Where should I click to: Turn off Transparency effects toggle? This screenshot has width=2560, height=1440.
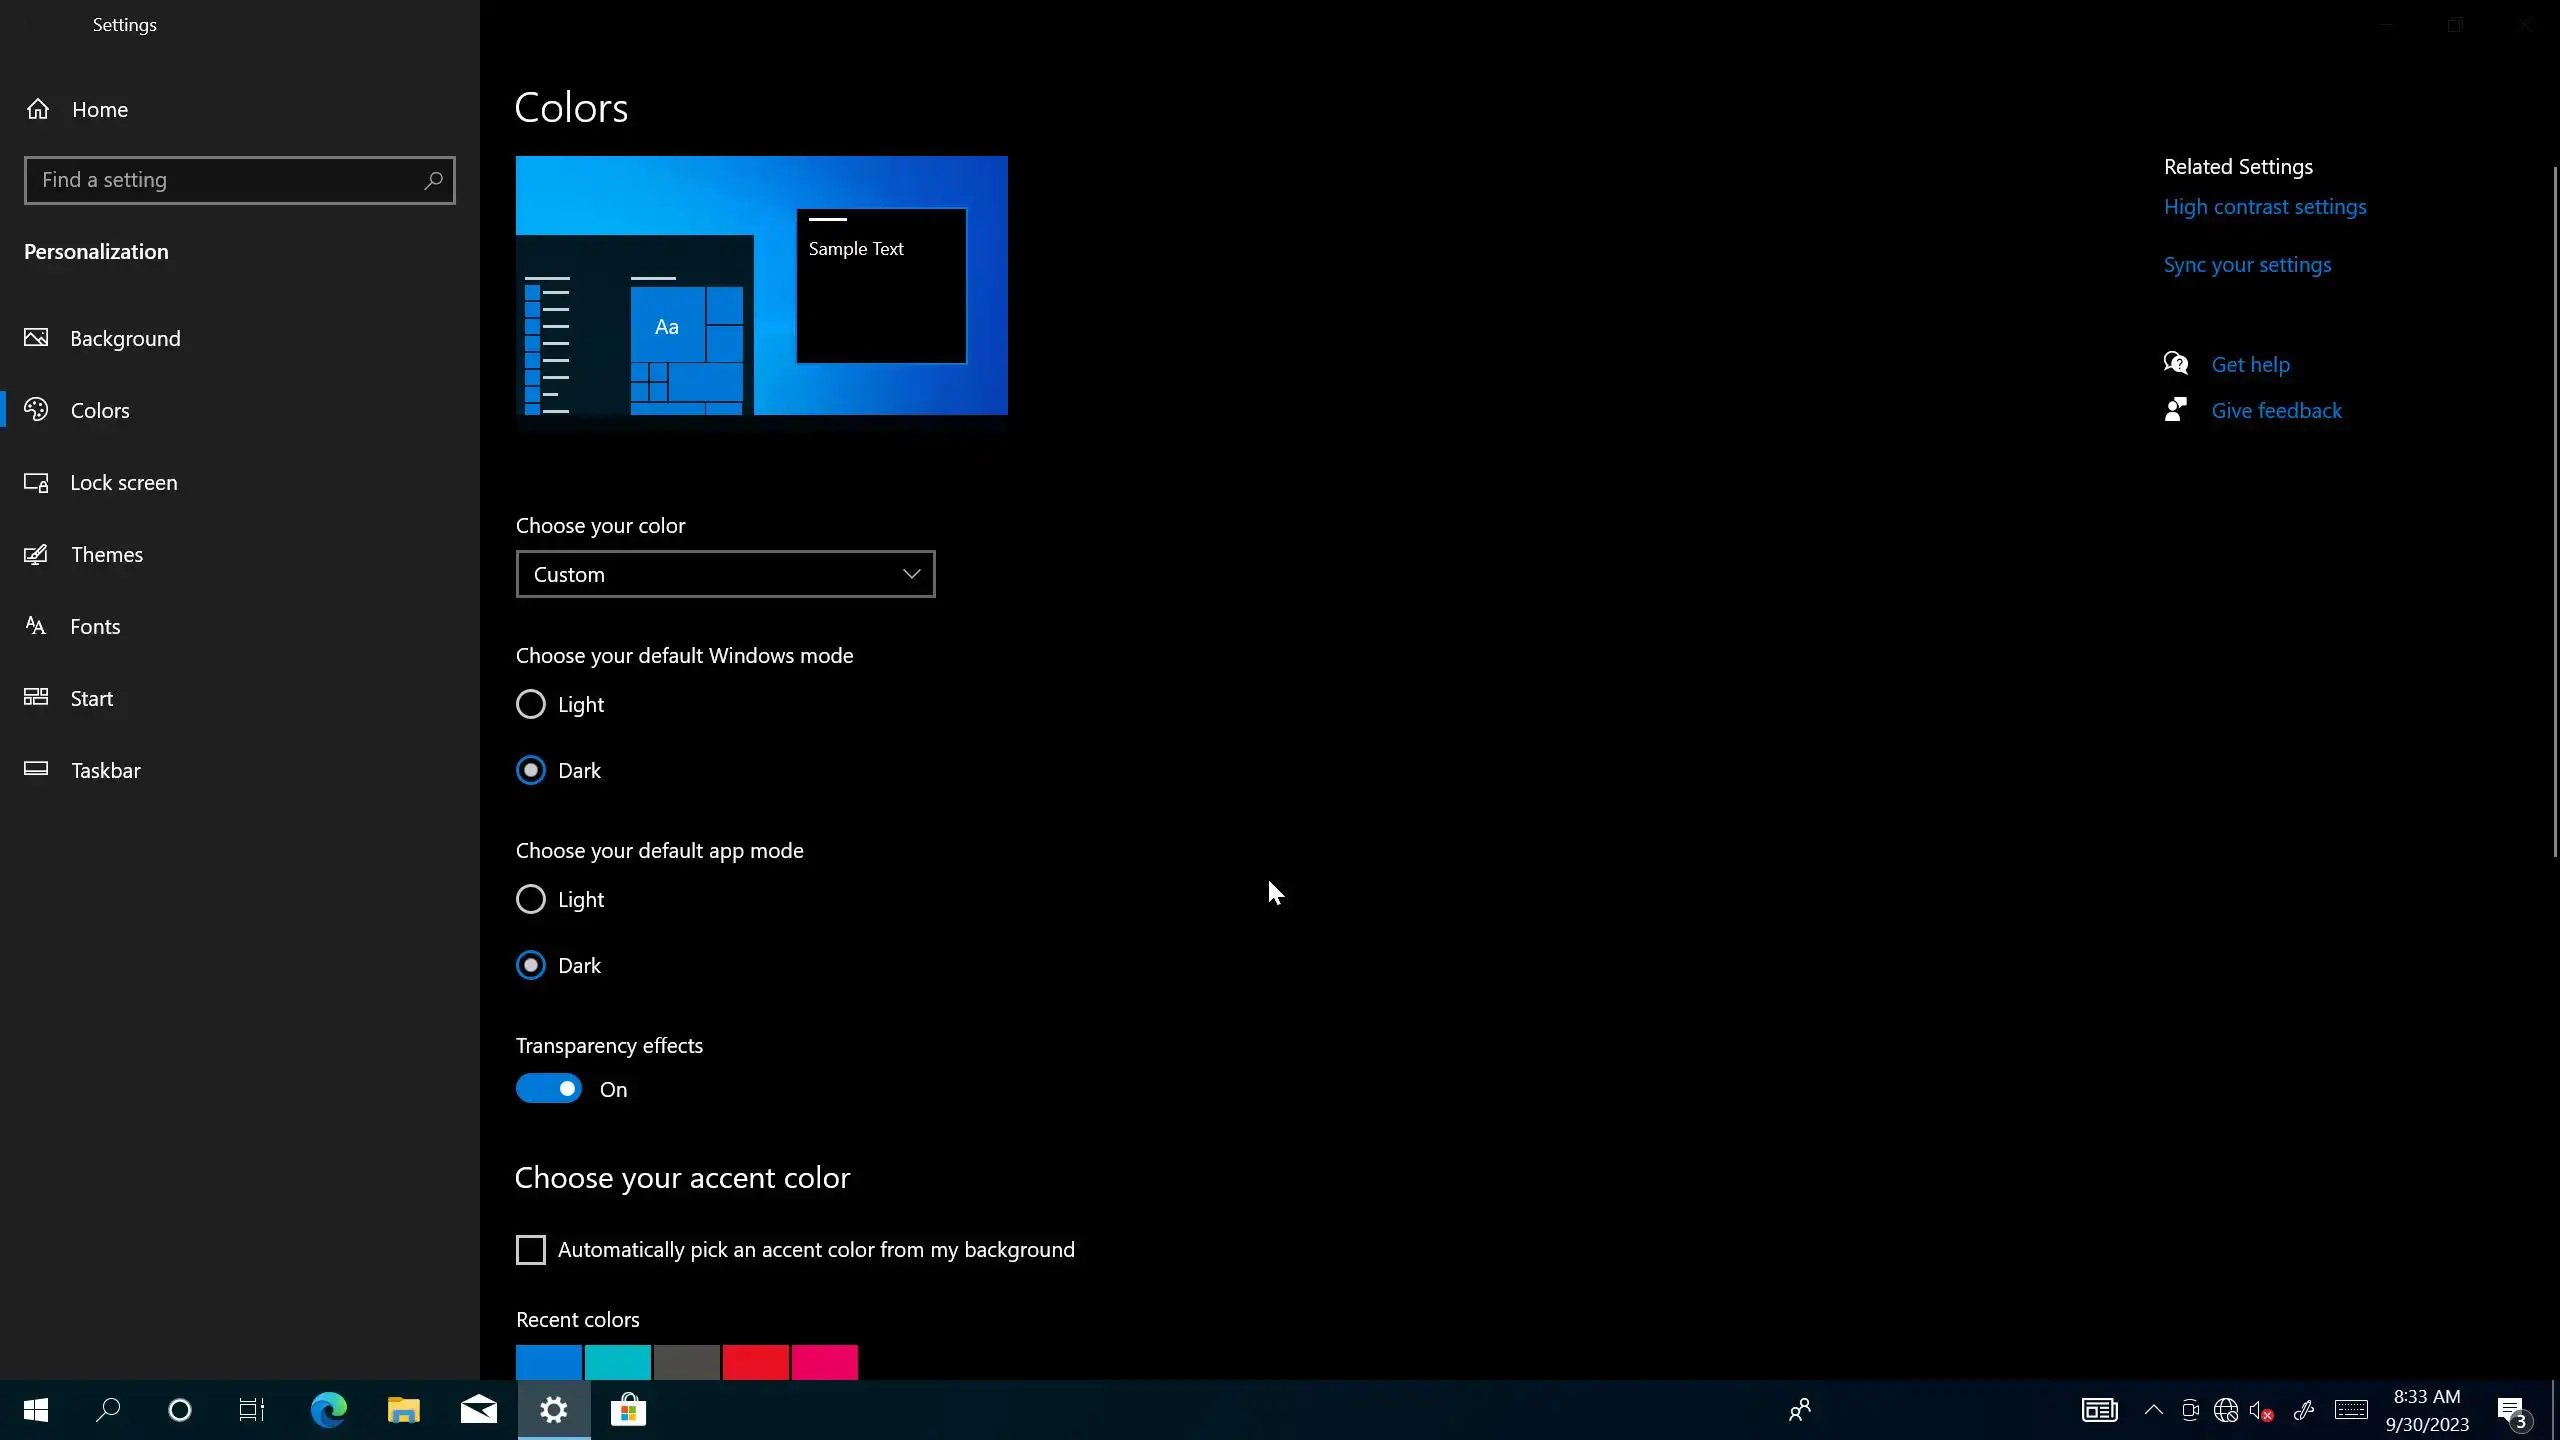coord(549,1088)
